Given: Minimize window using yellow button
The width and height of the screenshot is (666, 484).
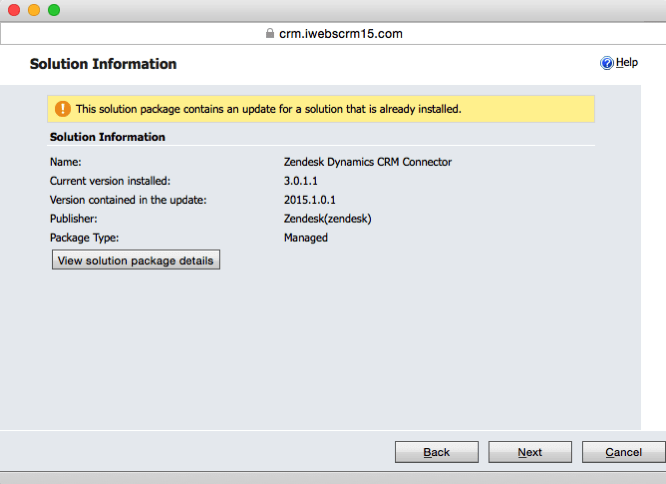Looking at the screenshot, I should [34, 10].
